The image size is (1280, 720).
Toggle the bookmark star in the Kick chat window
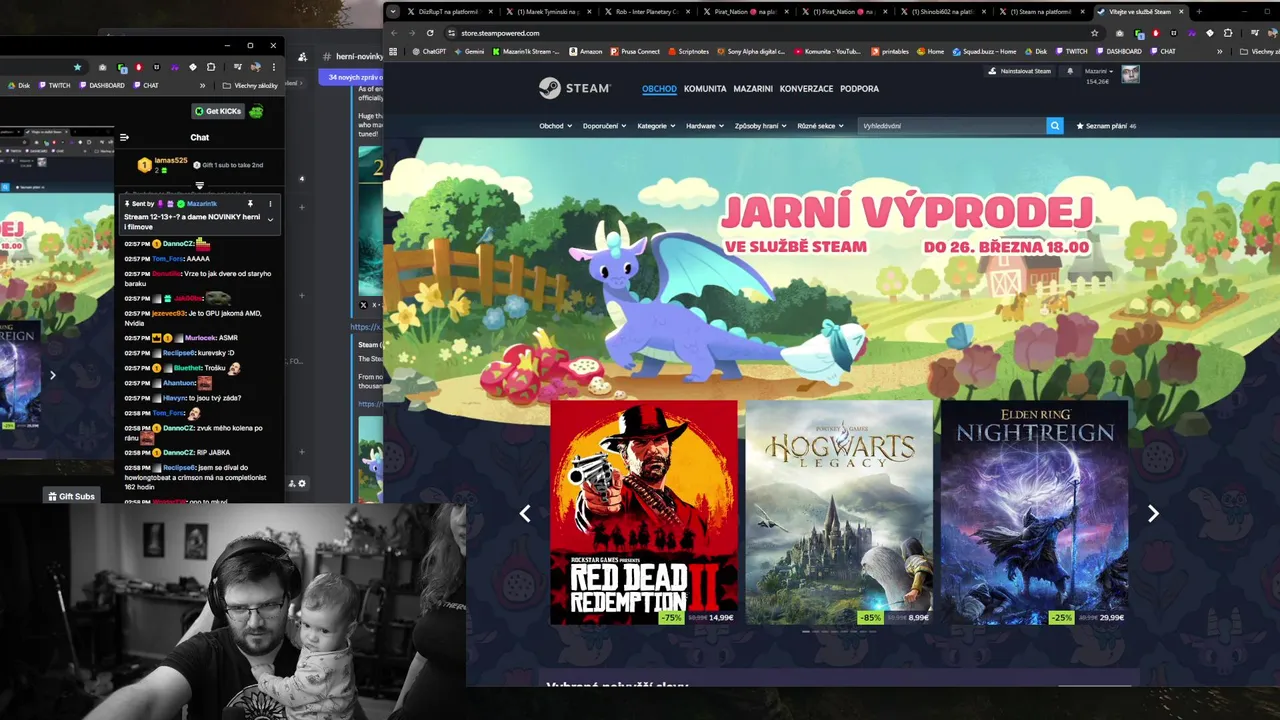77,67
